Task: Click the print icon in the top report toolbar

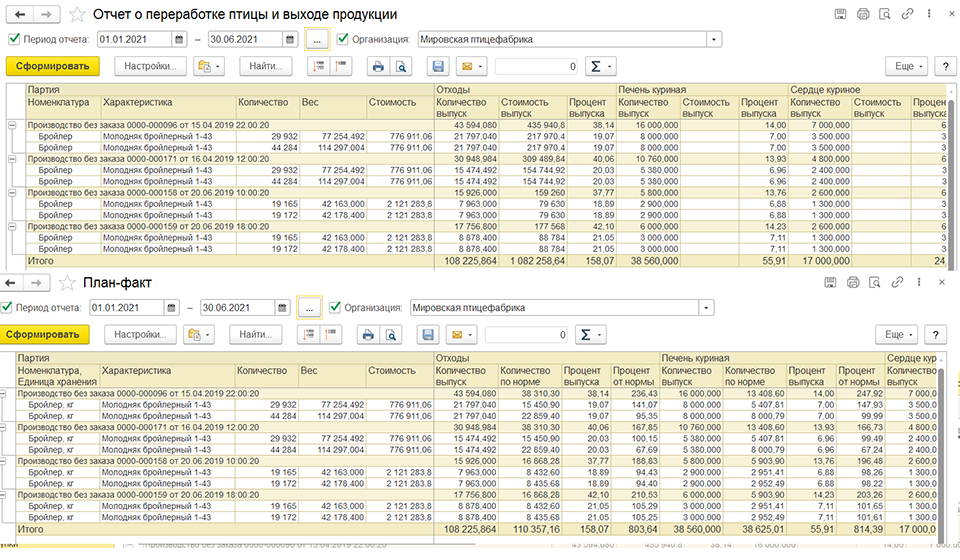Action: [378, 66]
